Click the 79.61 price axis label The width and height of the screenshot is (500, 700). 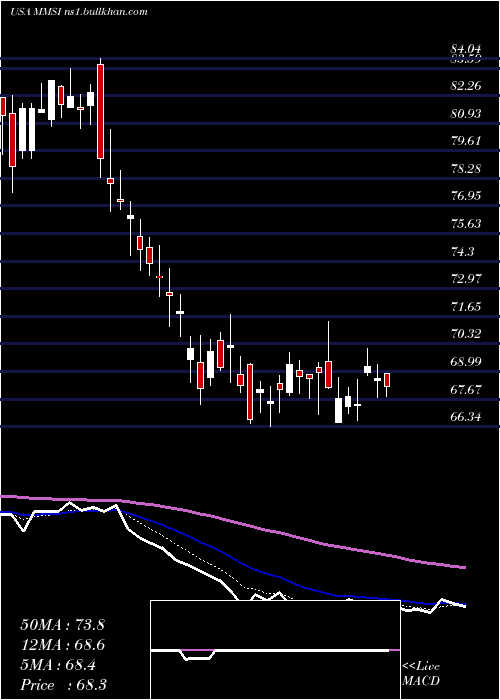pos(466,141)
